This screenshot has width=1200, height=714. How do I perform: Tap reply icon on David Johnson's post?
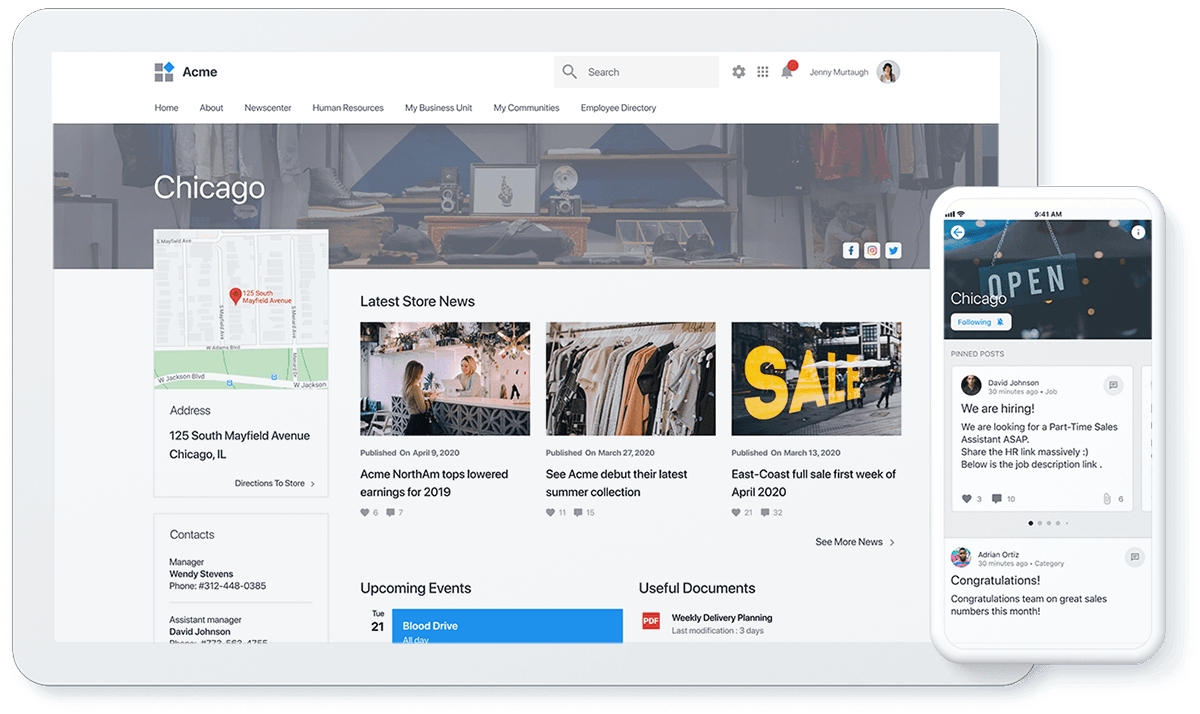pos(1112,385)
